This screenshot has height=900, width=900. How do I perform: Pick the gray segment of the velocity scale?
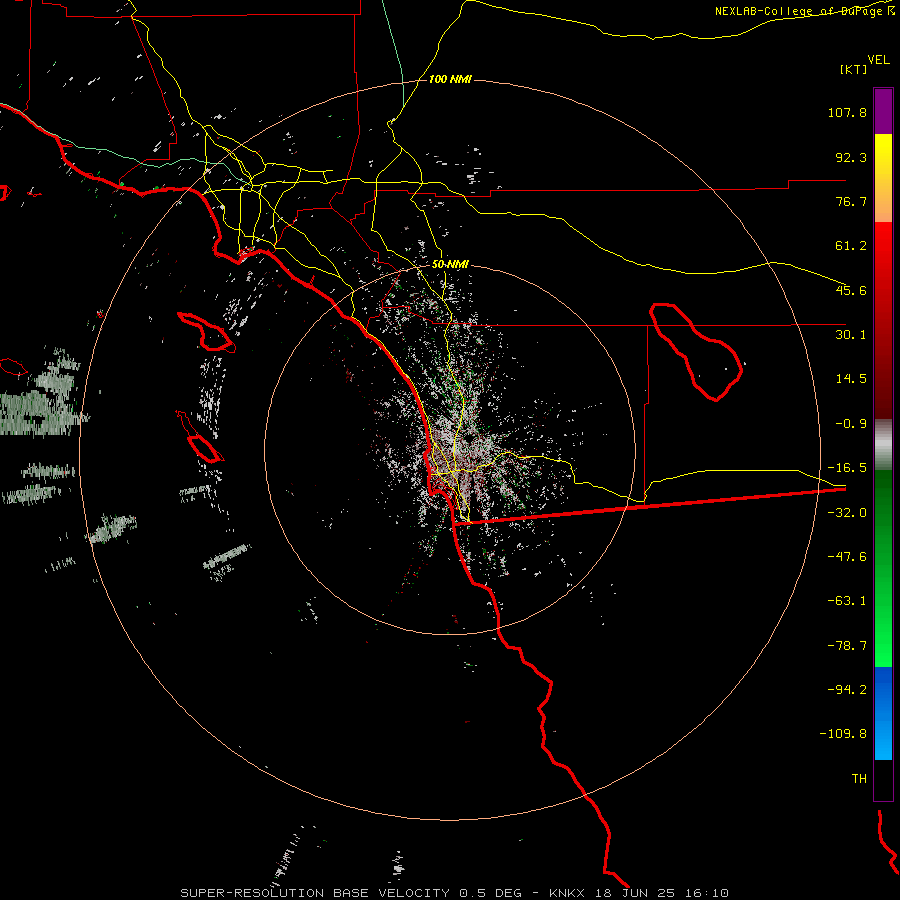coord(883,445)
